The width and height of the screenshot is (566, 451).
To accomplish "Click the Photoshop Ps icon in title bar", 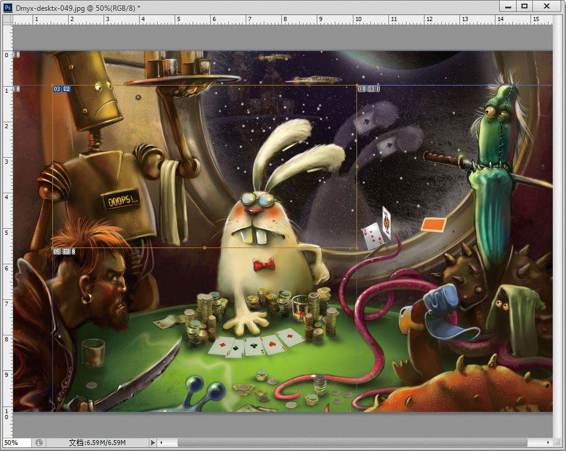I will 7,7.
